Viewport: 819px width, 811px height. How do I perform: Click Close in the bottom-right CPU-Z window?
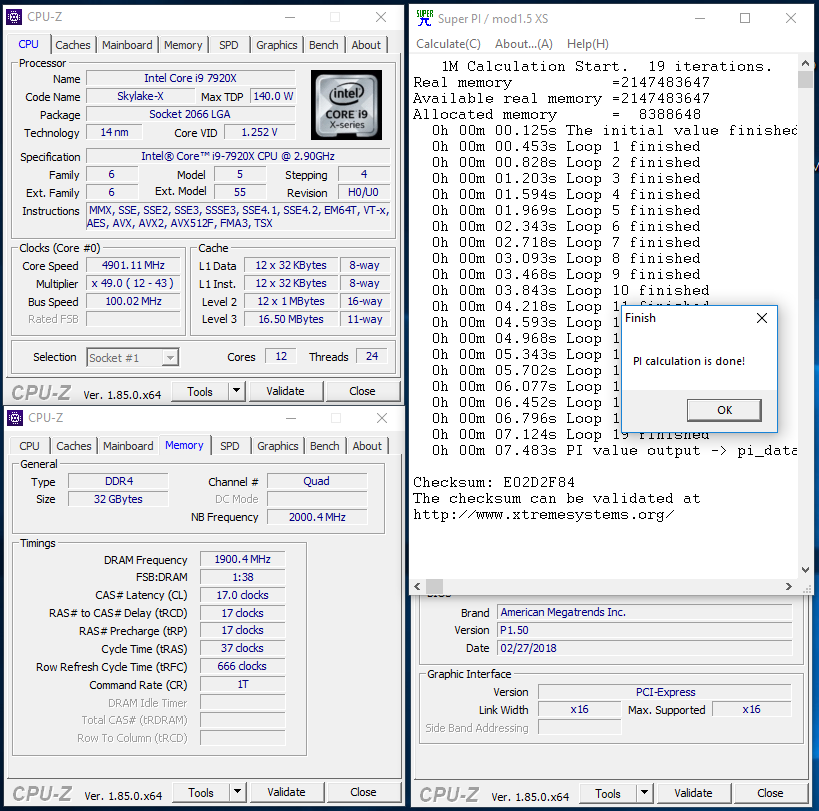770,793
